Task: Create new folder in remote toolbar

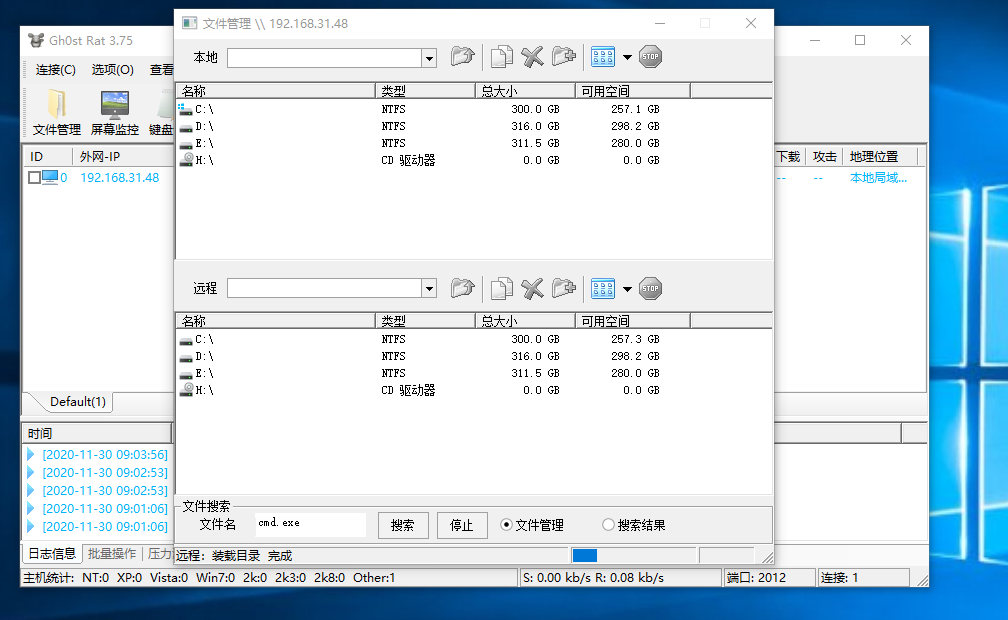Action: coord(564,288)
